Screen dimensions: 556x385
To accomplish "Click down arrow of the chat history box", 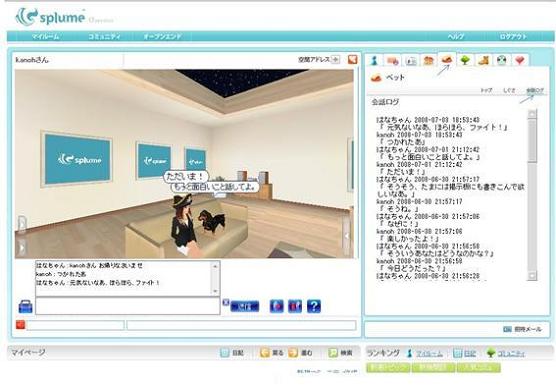I will tap(215, 291).
